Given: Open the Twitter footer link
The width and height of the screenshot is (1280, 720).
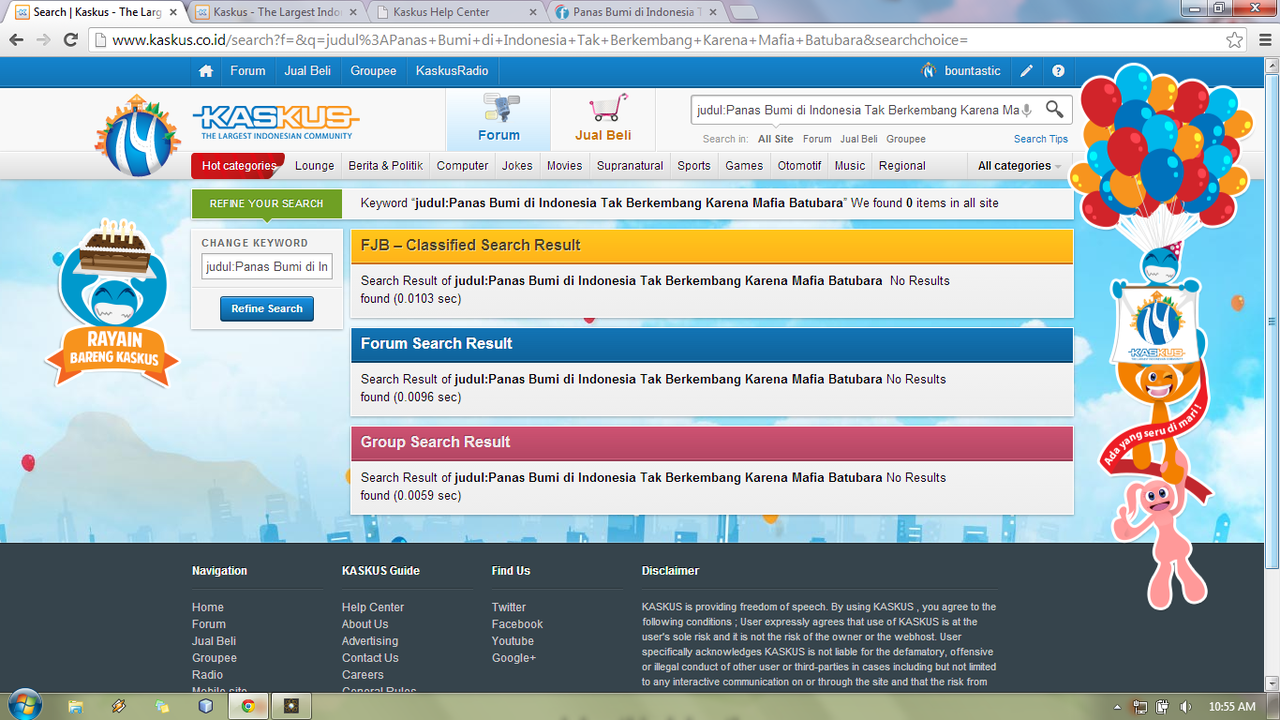Looking at the screenshot, I should 509,607.
